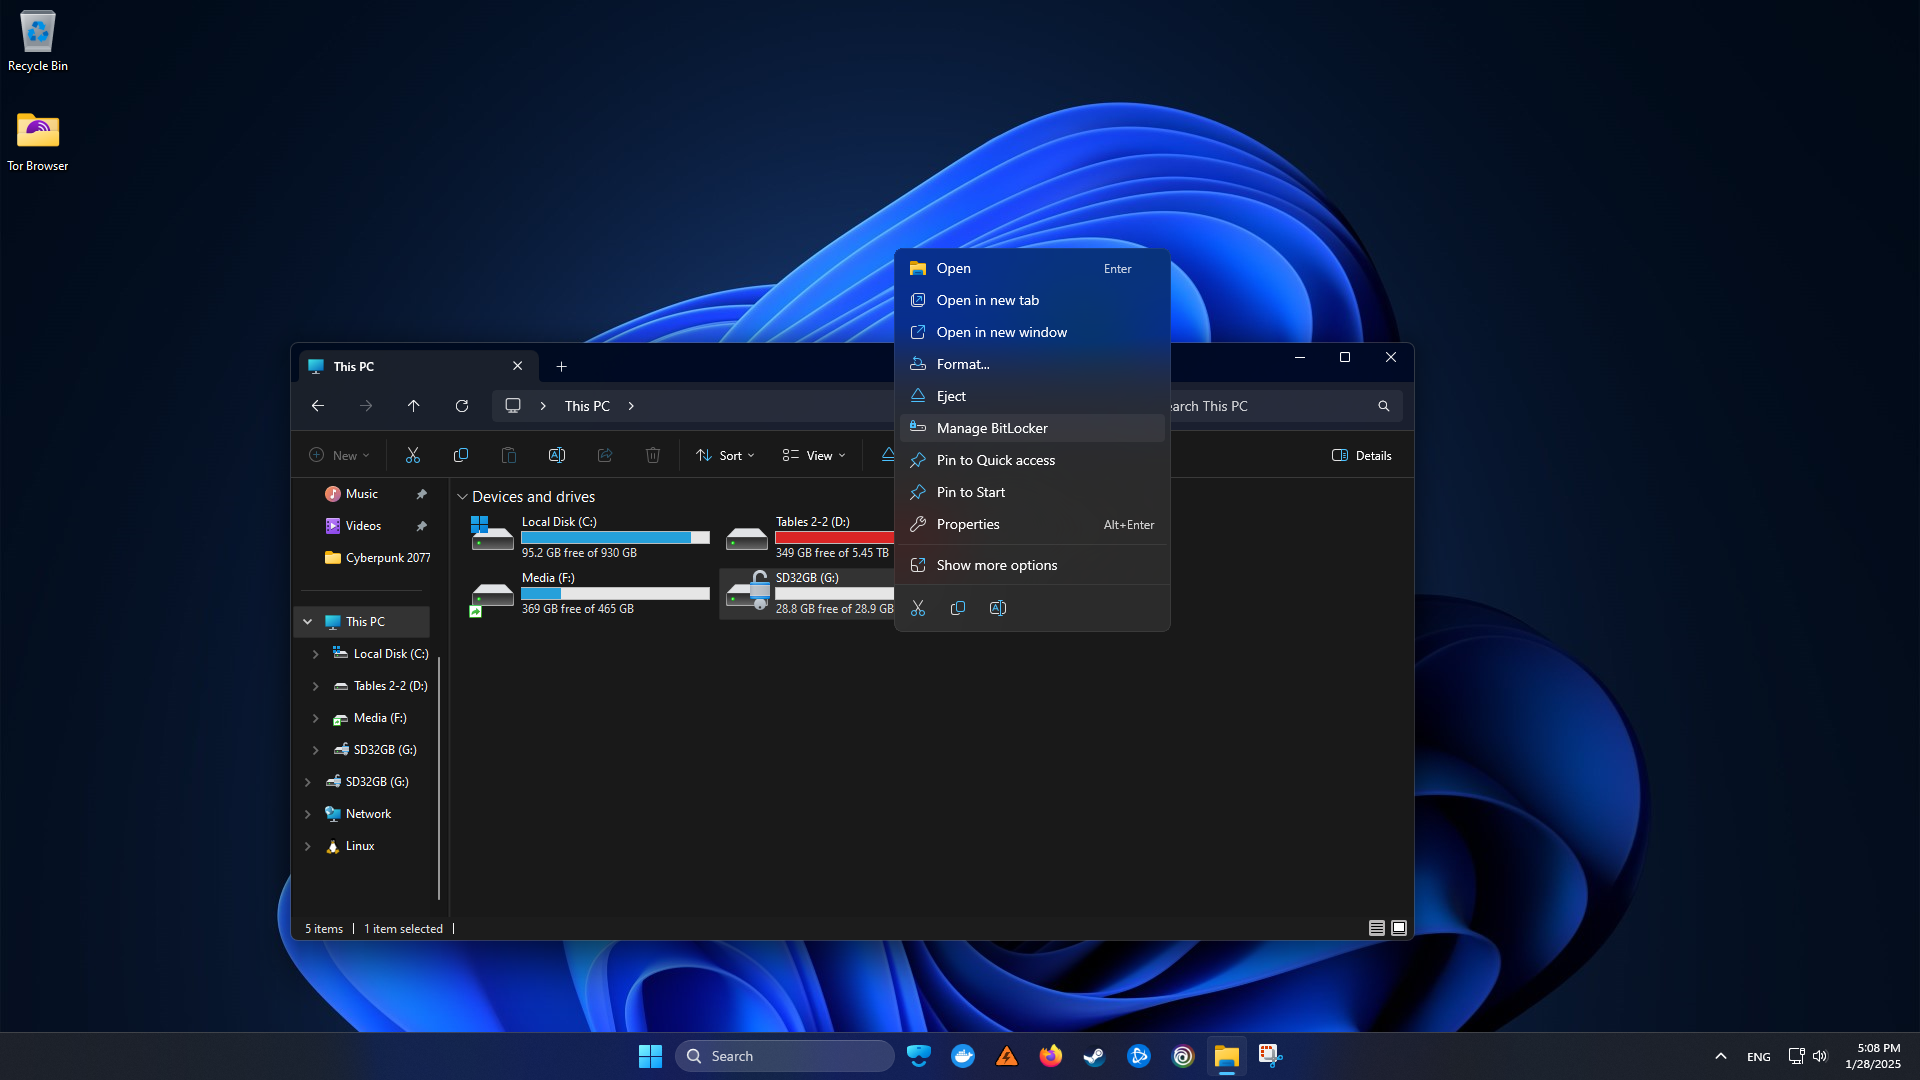Viewport: 1920px width, 1080px height.
Task: Select Pin to Quick access
Action: coord(1032,460)
